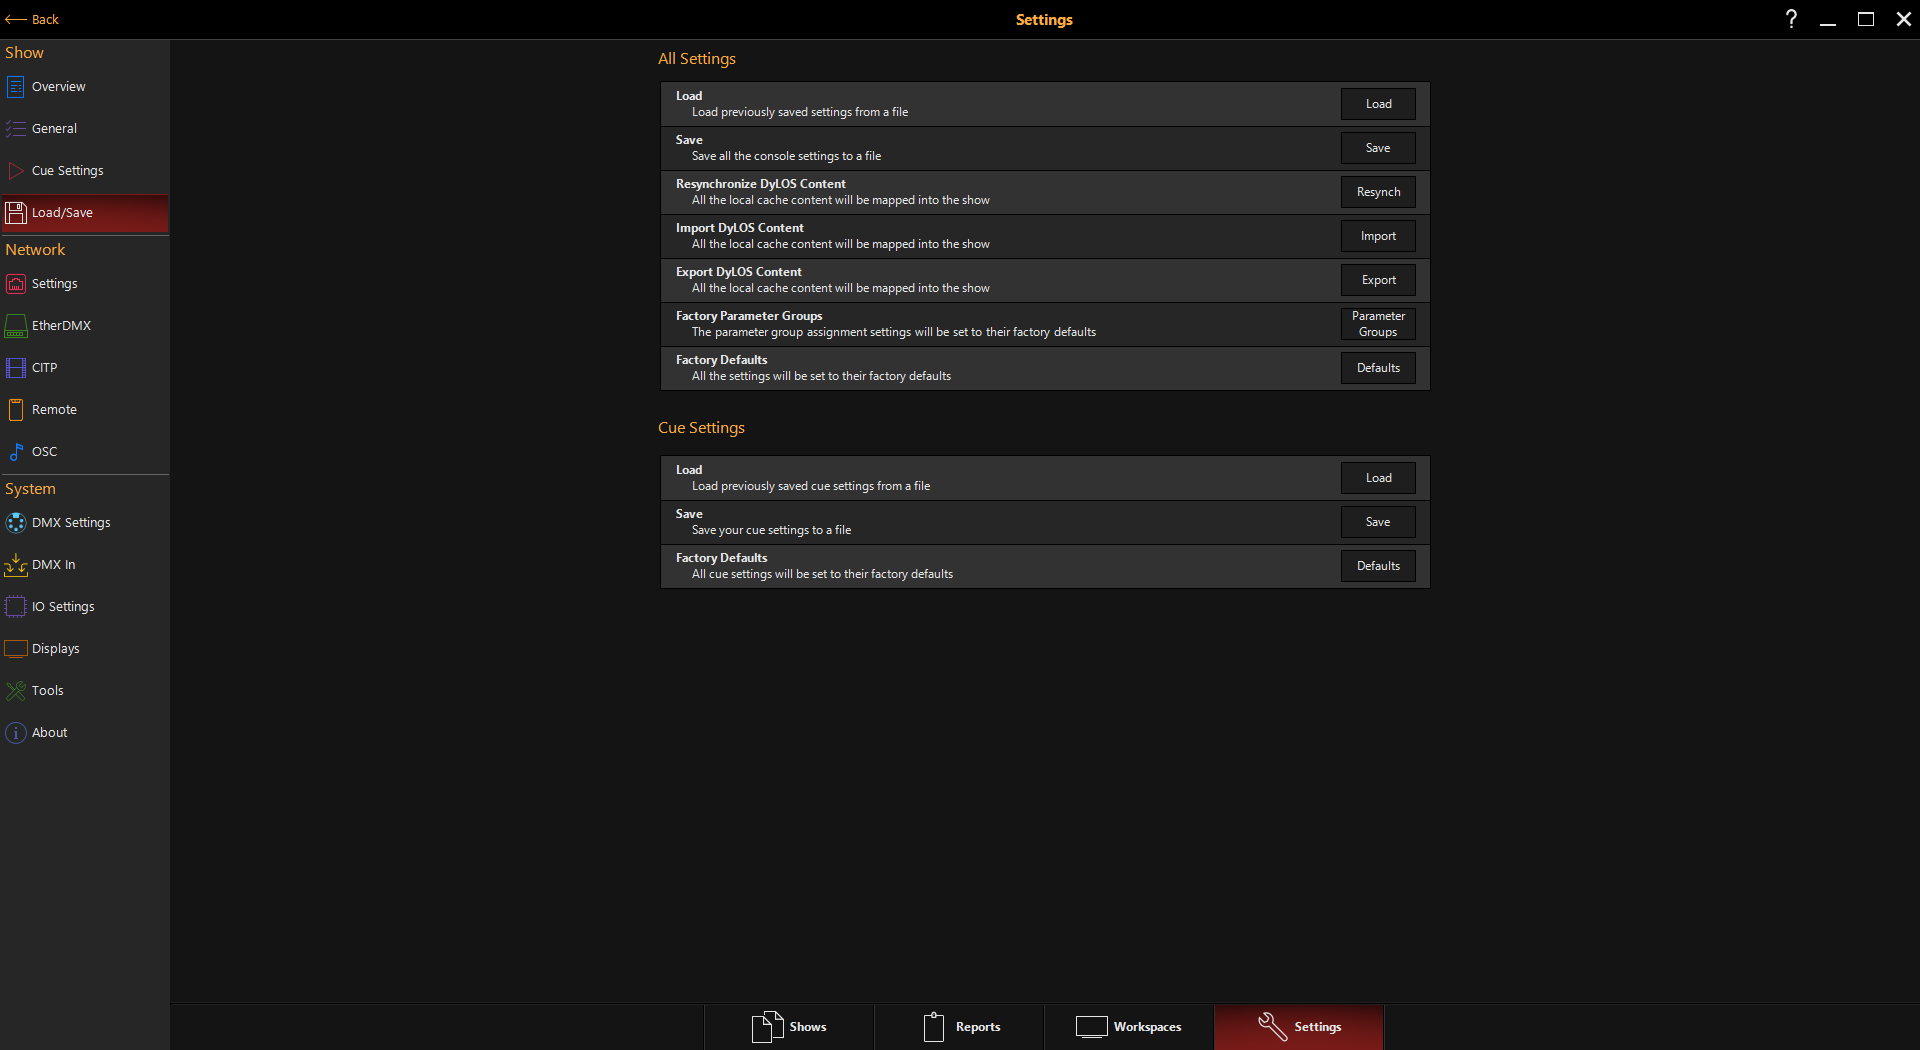The image size is (1920, 1050).
Task: Open IO Settings page
Action: 63,607
